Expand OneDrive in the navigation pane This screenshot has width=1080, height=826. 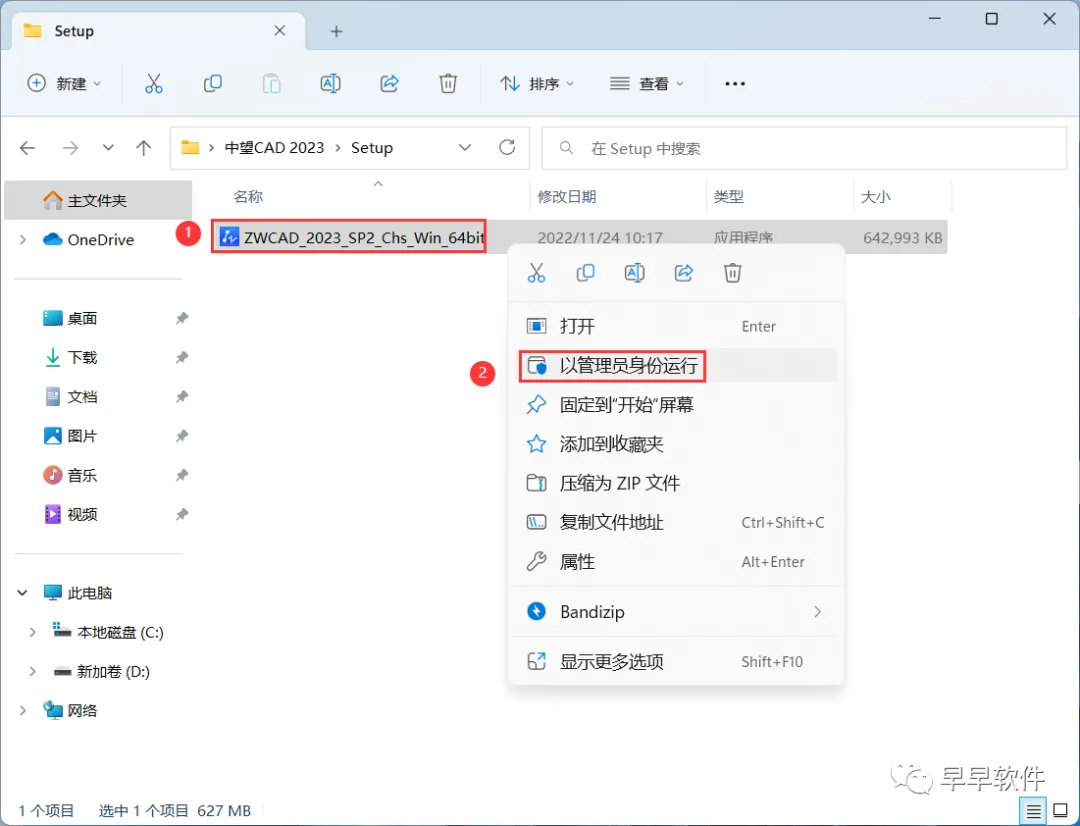[x=23, y=240]
